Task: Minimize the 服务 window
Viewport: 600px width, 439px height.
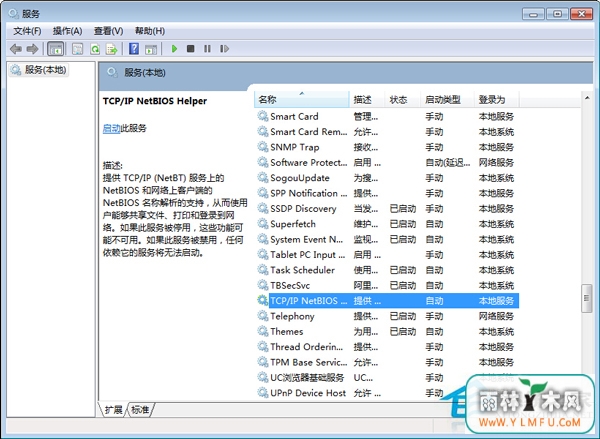Action: click(533, 14)
